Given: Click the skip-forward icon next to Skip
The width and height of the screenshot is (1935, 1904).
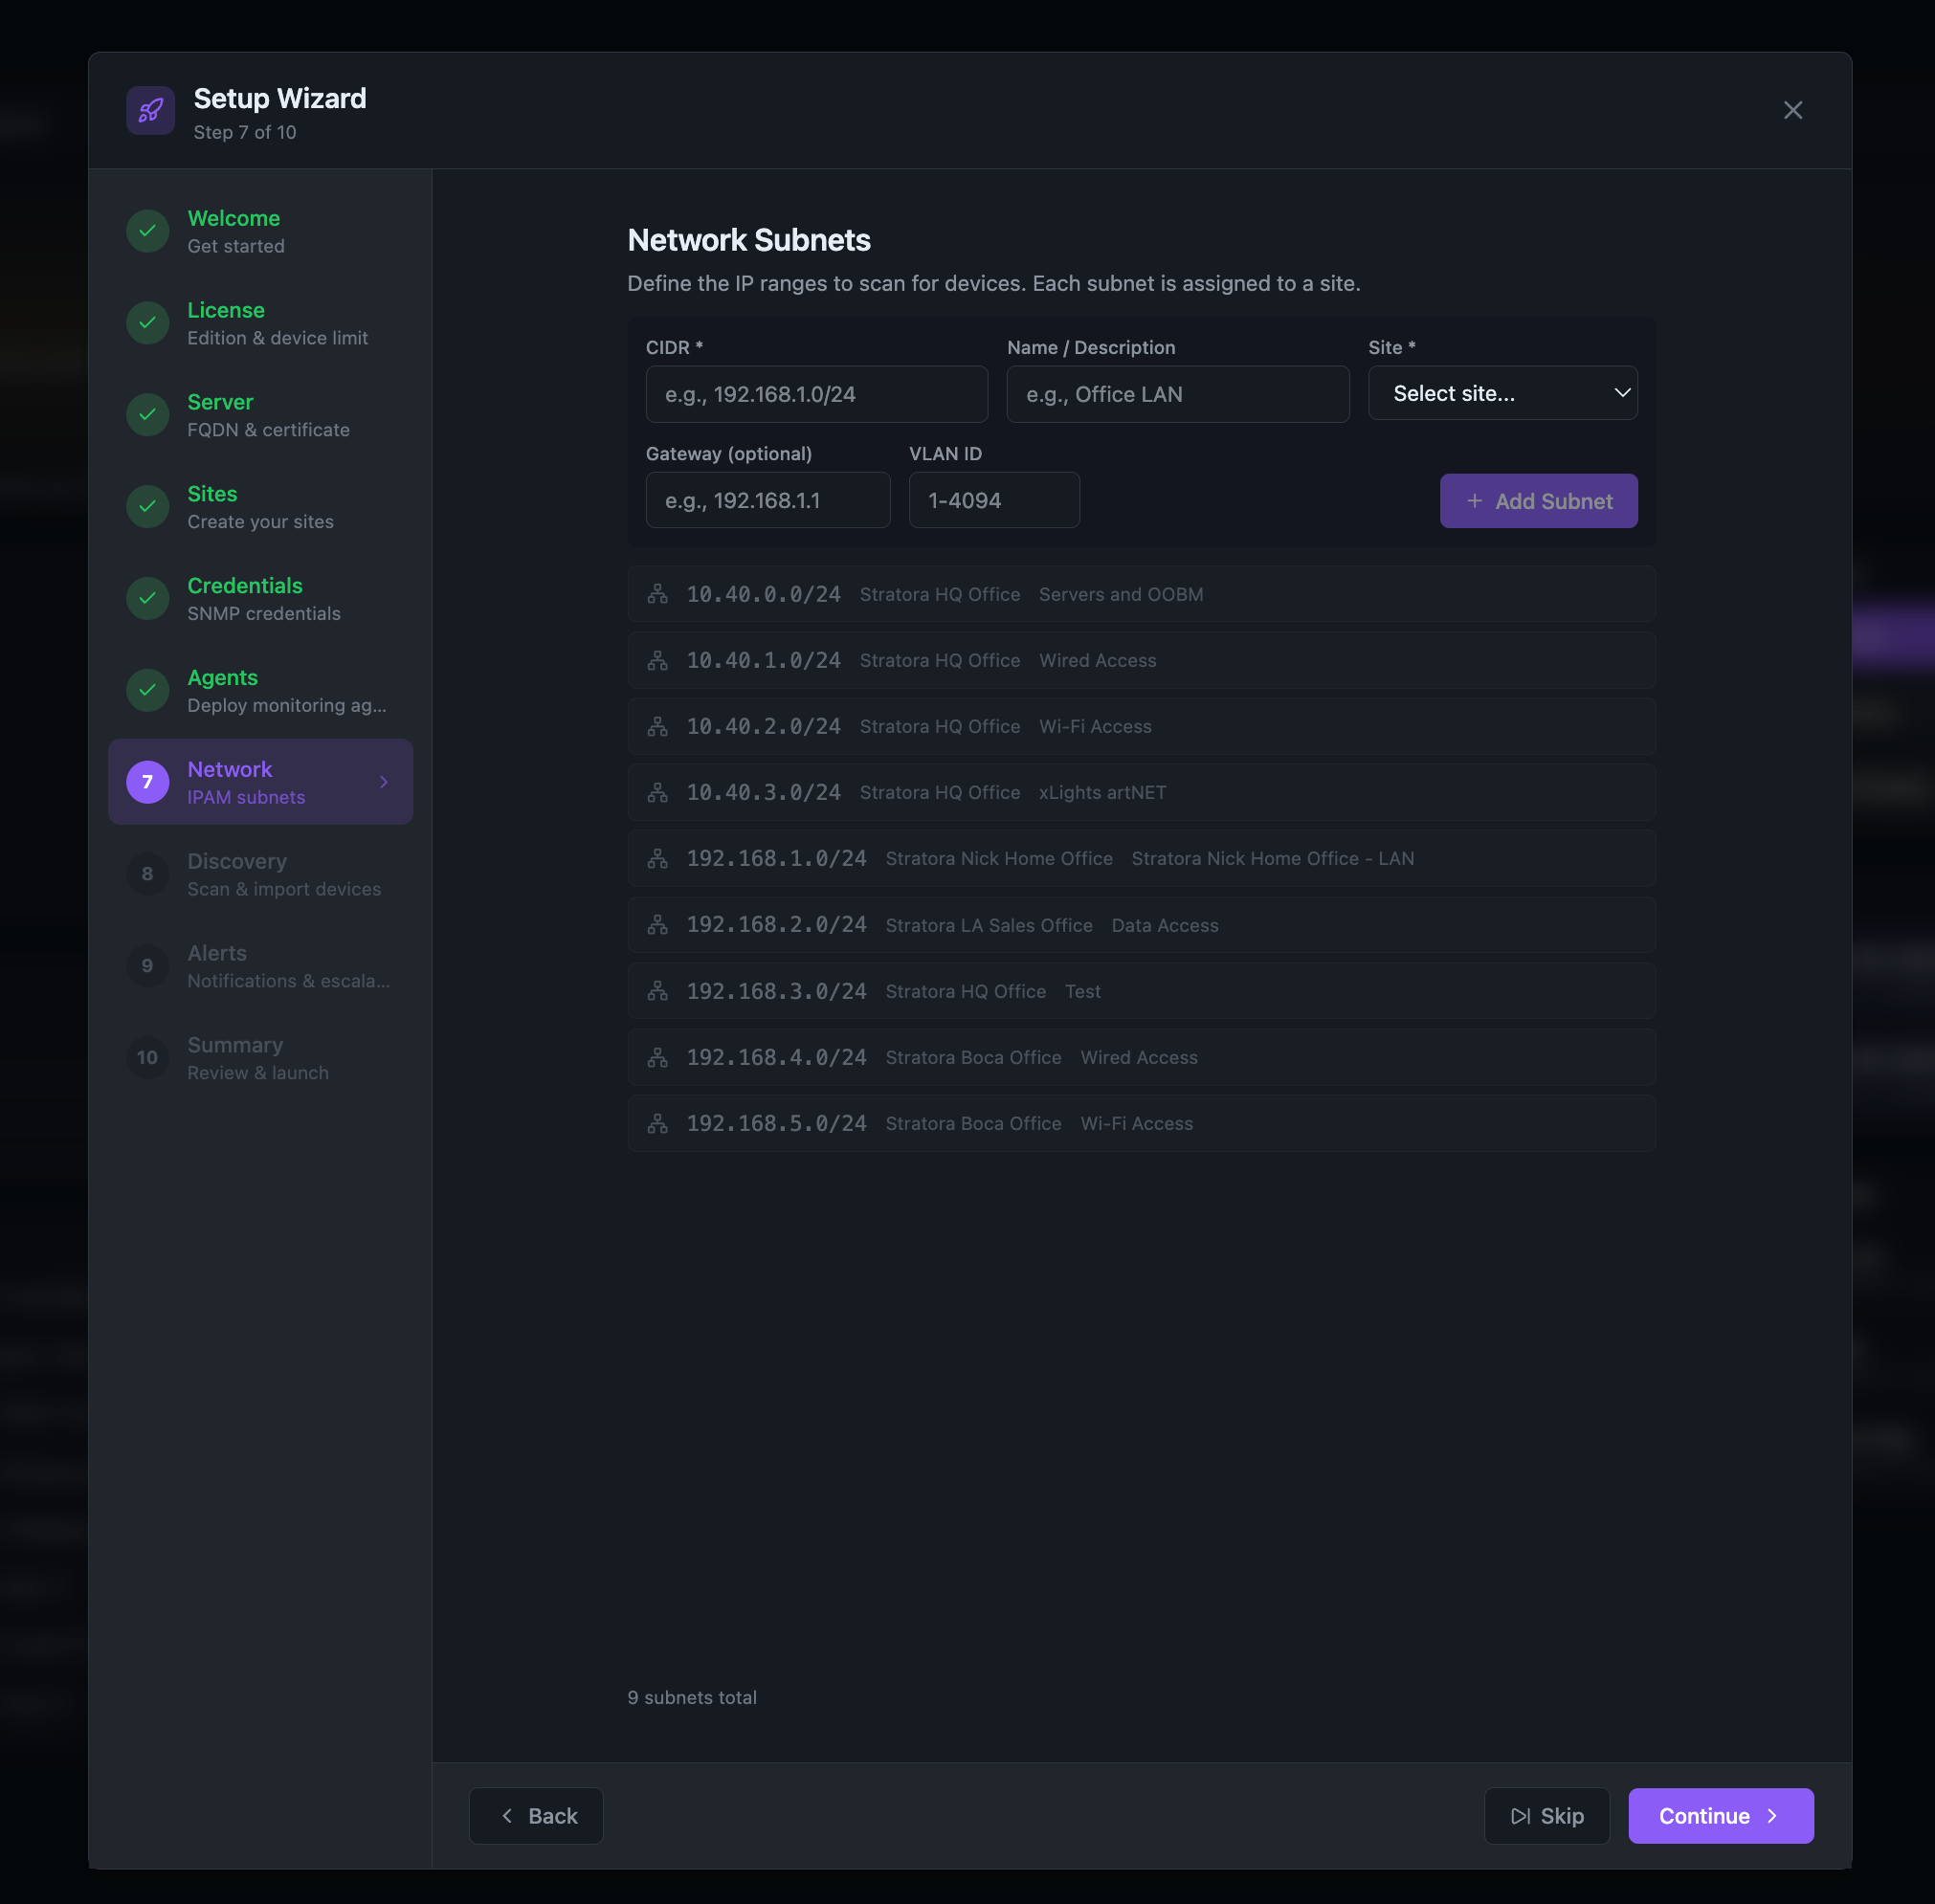Looking at the screenshot, I should pos(1521,1815).
